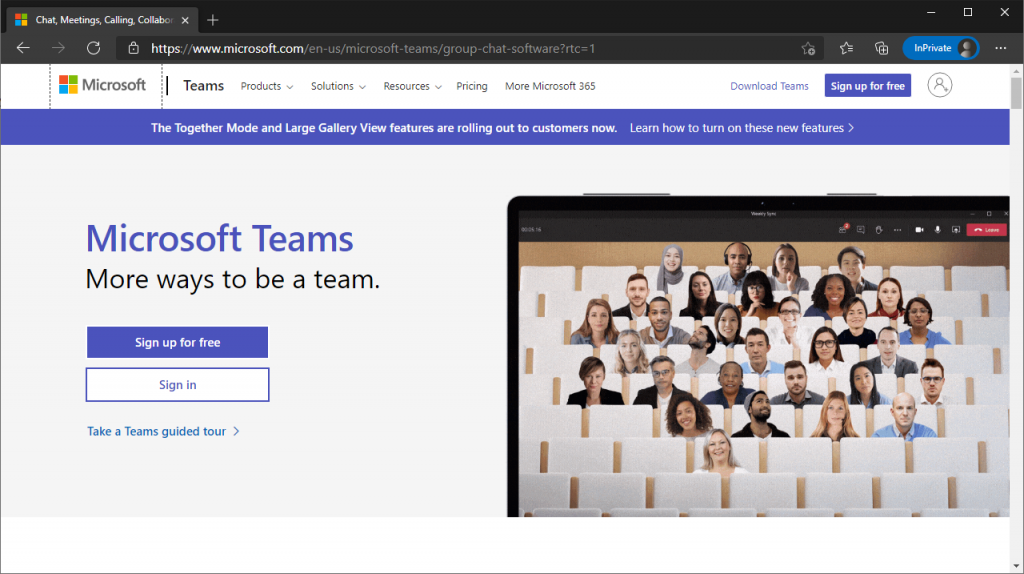Click the red Leave button in the meeting image
Image resolution: width=1024 pixels, height=574 pixels.
pos(987,230)
